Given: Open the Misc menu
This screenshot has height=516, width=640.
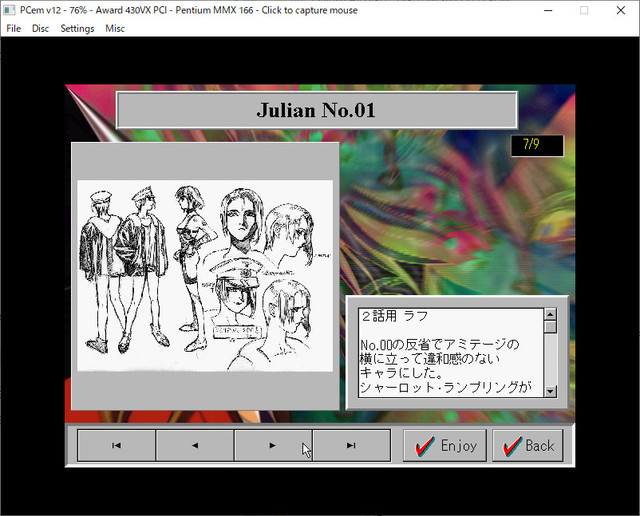Looking at the screenshot, I should (115, 29).
